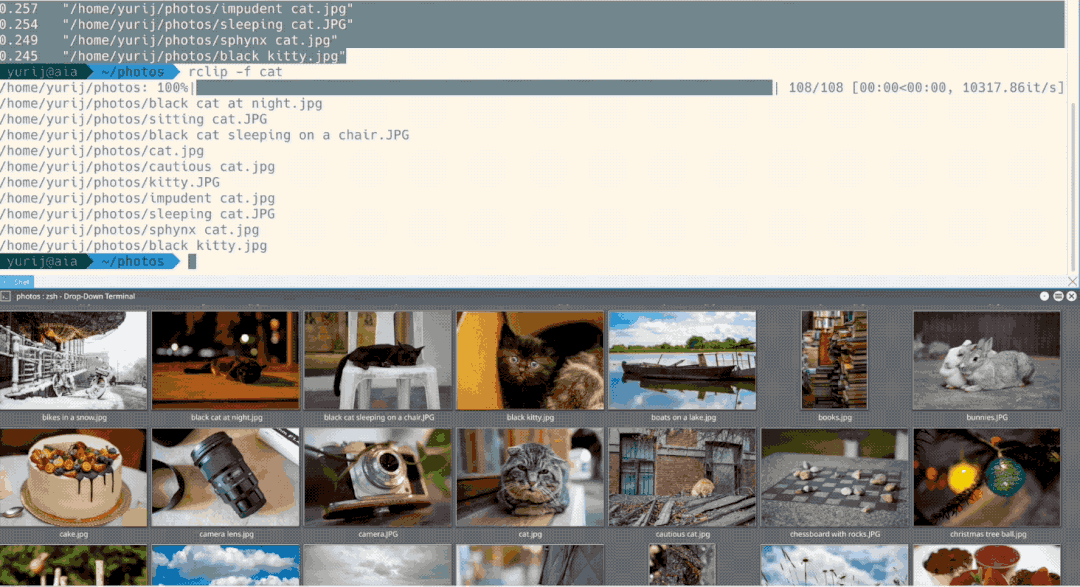Click the '~/photos' segment of the last prompt
The width and height of the screenshot is (1080, 587).
point(133,262)
